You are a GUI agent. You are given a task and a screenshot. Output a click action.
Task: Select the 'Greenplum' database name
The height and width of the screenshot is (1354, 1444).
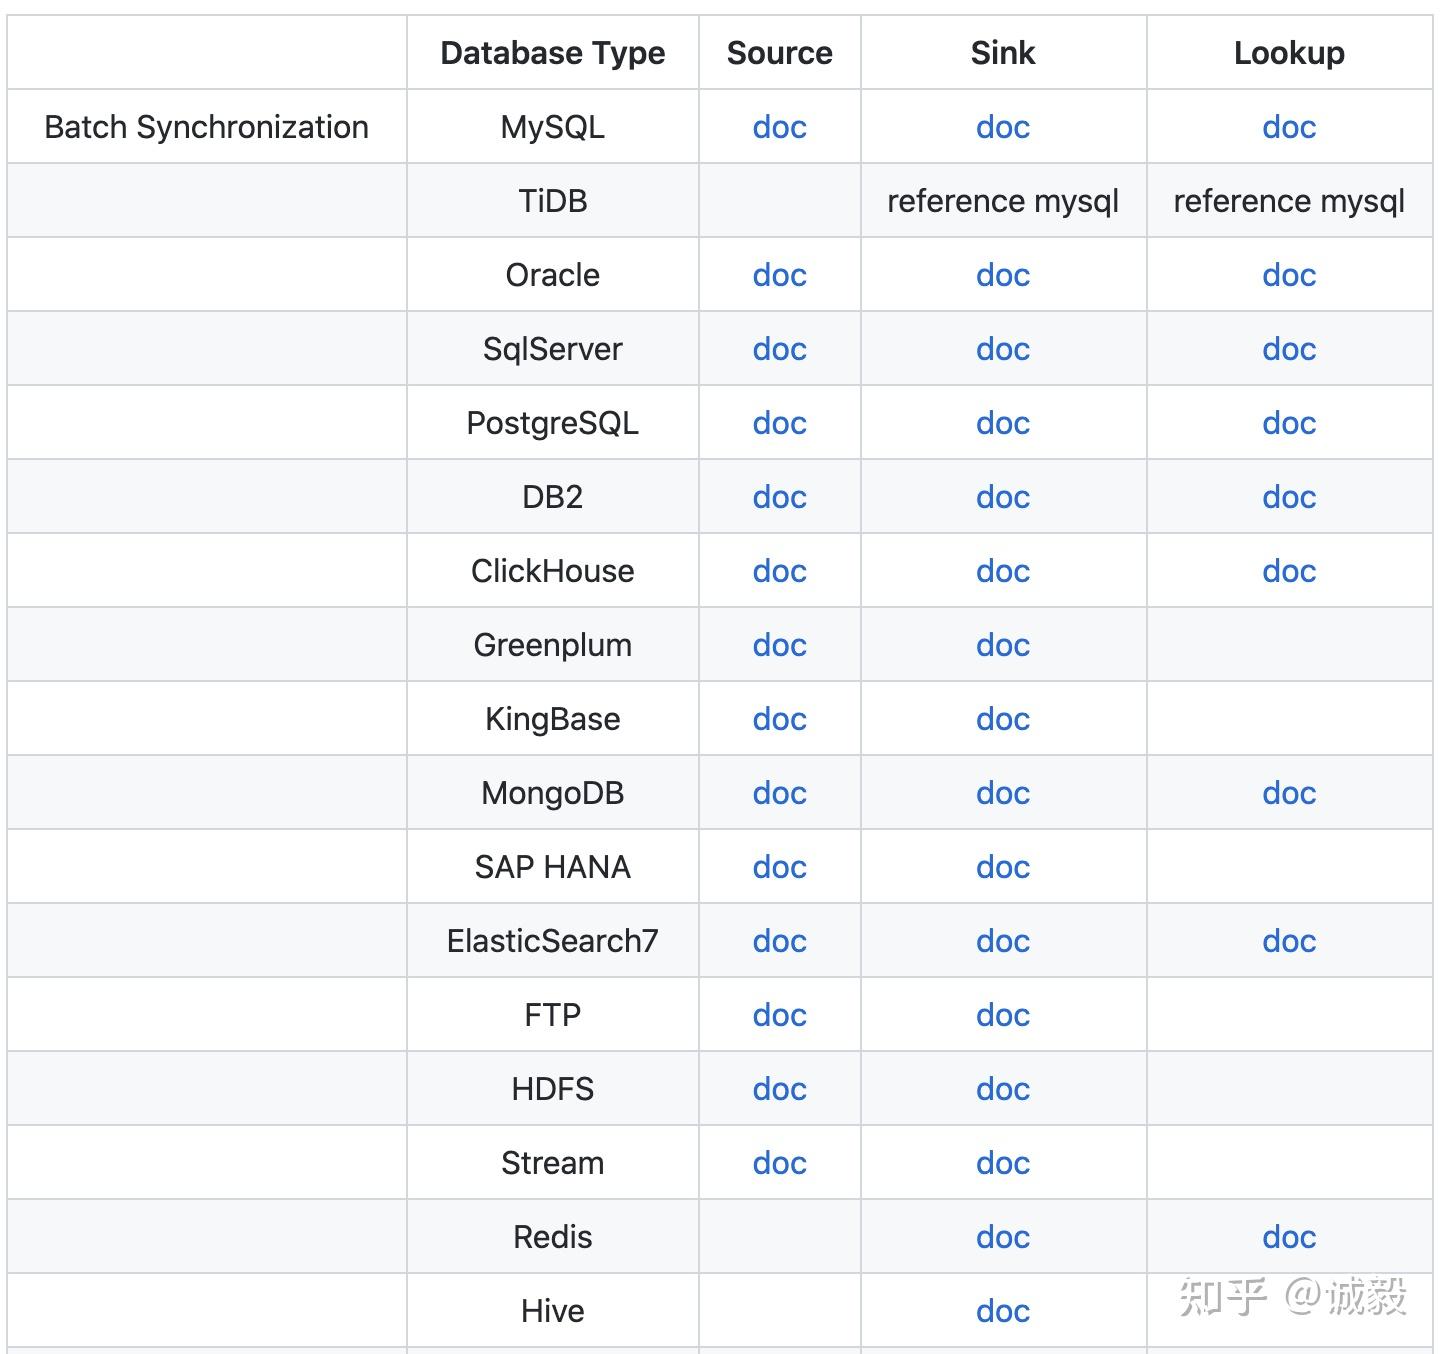[x=553, y=645]
